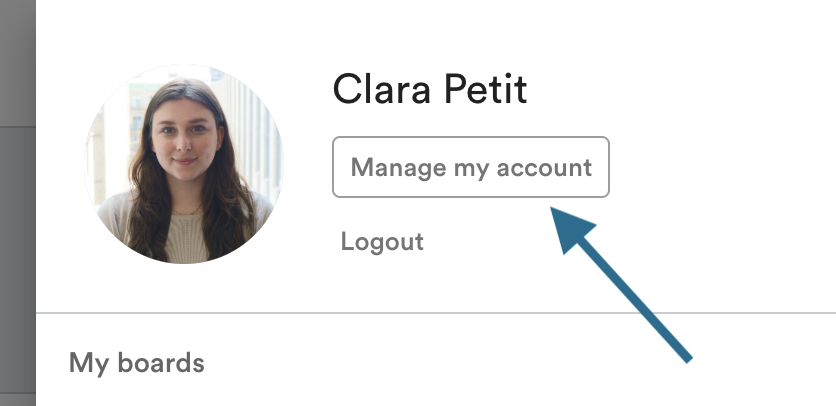
Task: Select the "Clara Petit" name heading
Action: [x=430, y=91]
